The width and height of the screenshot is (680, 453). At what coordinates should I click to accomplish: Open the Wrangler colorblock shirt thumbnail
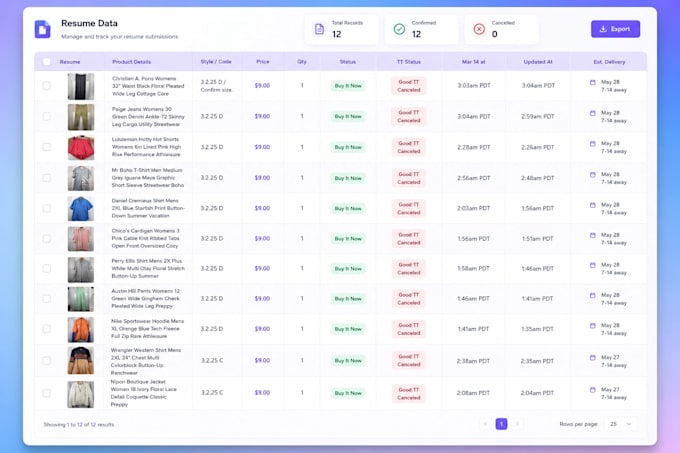click(x=81, y=361)
